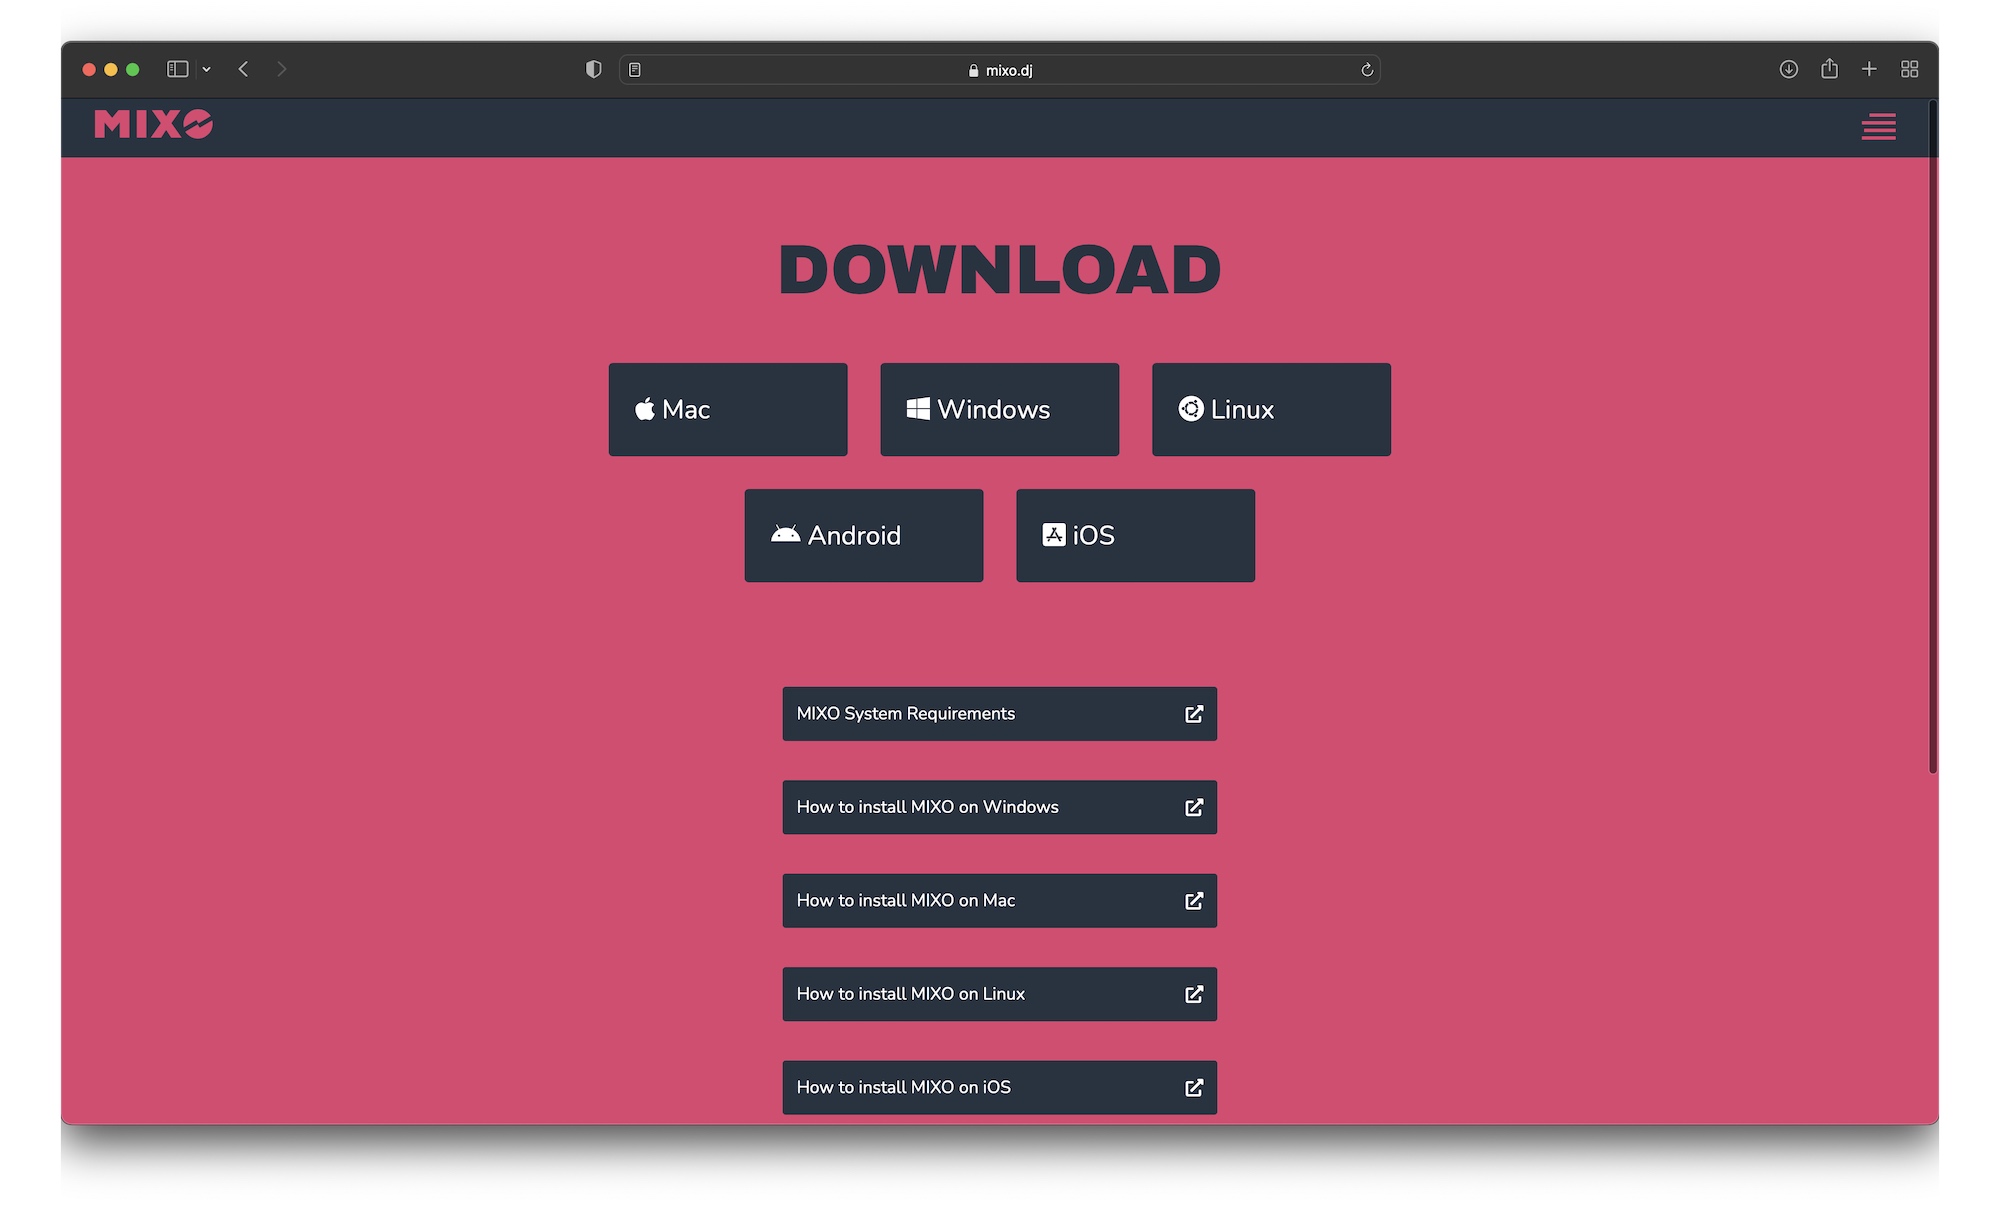The width and height of the screenshot is (2000, 1205).
Task: Open How to install MIXO on Mac
Action: 999,901
